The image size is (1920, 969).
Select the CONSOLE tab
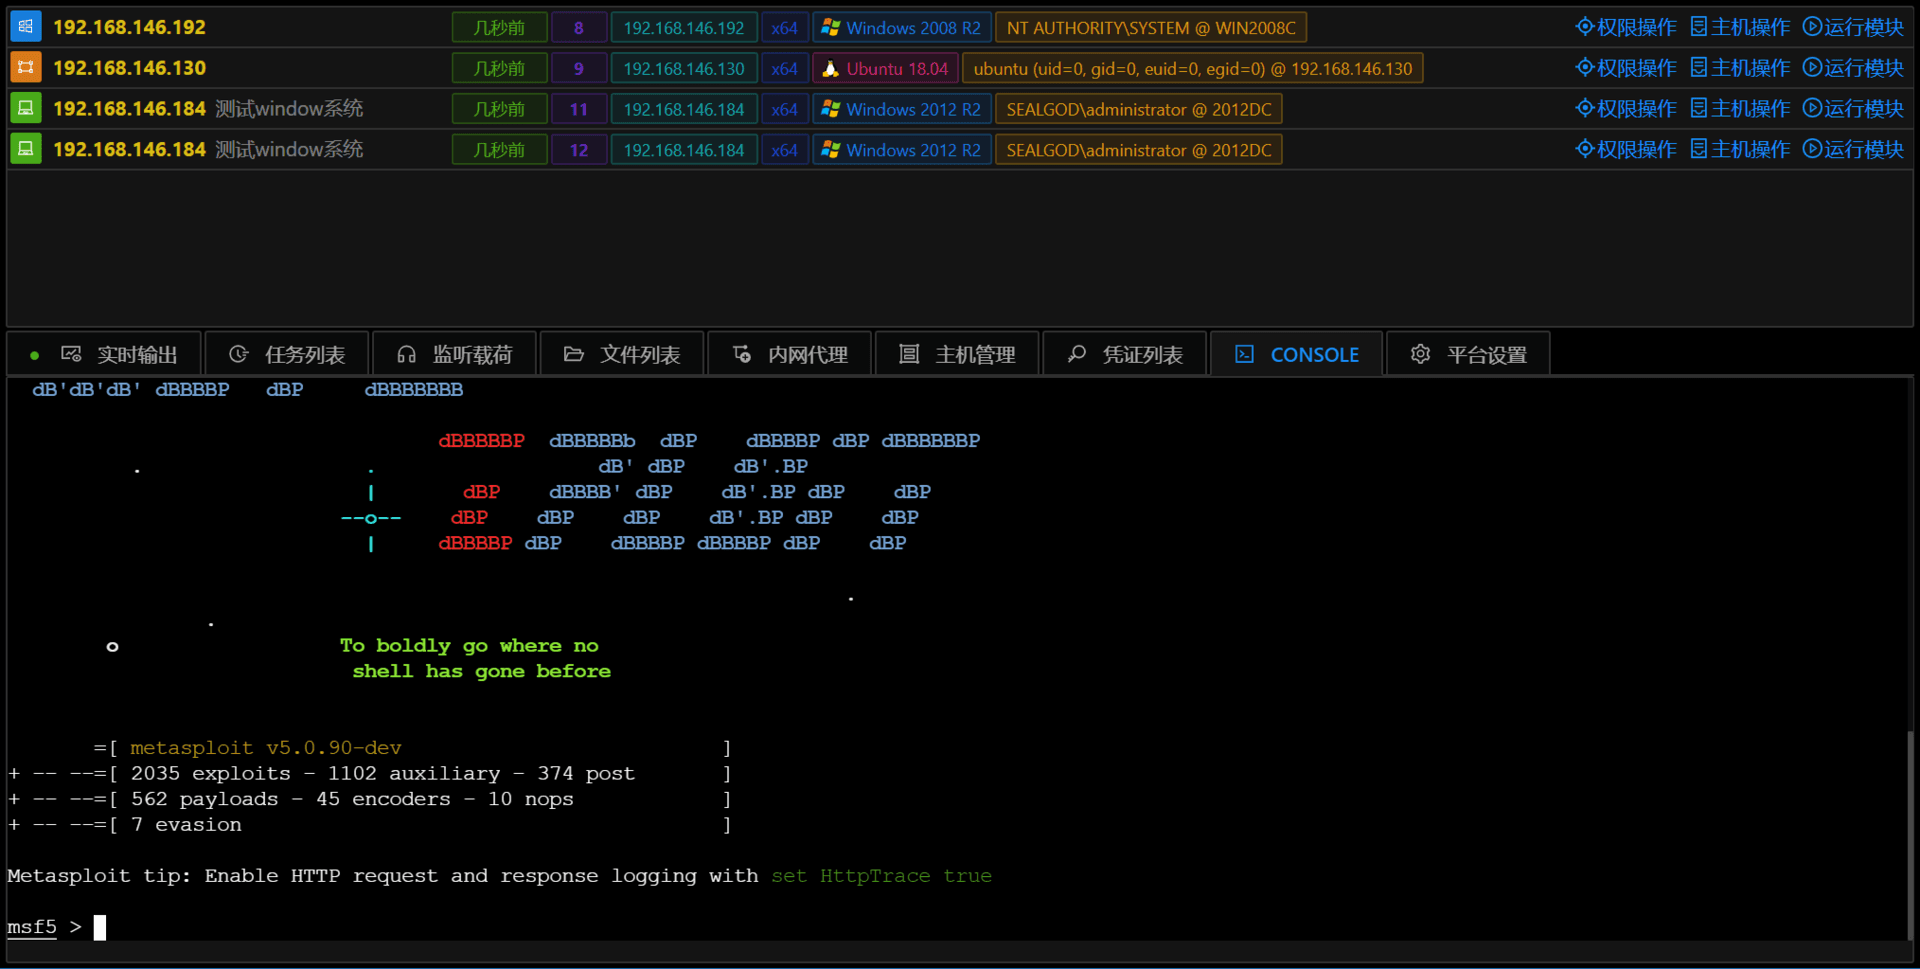1297,355
